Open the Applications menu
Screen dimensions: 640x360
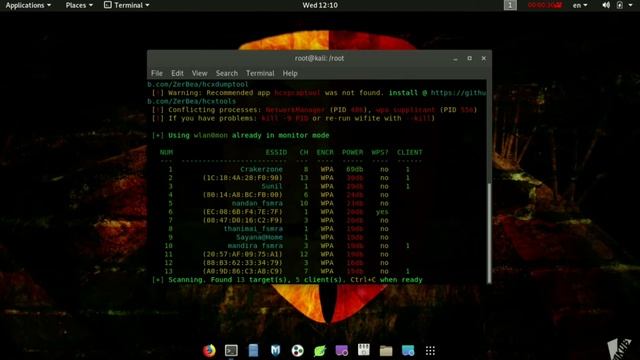point(28,5)
